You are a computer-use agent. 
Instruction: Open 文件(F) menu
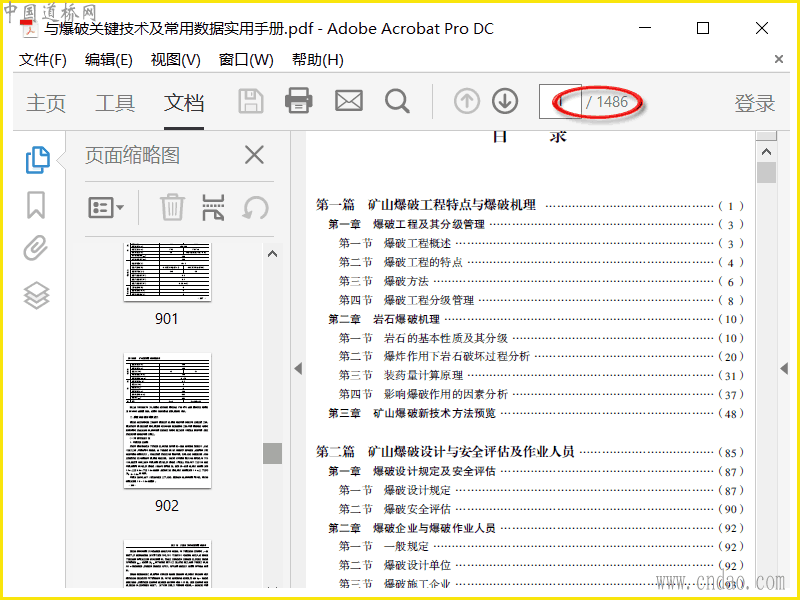point(43,60)
